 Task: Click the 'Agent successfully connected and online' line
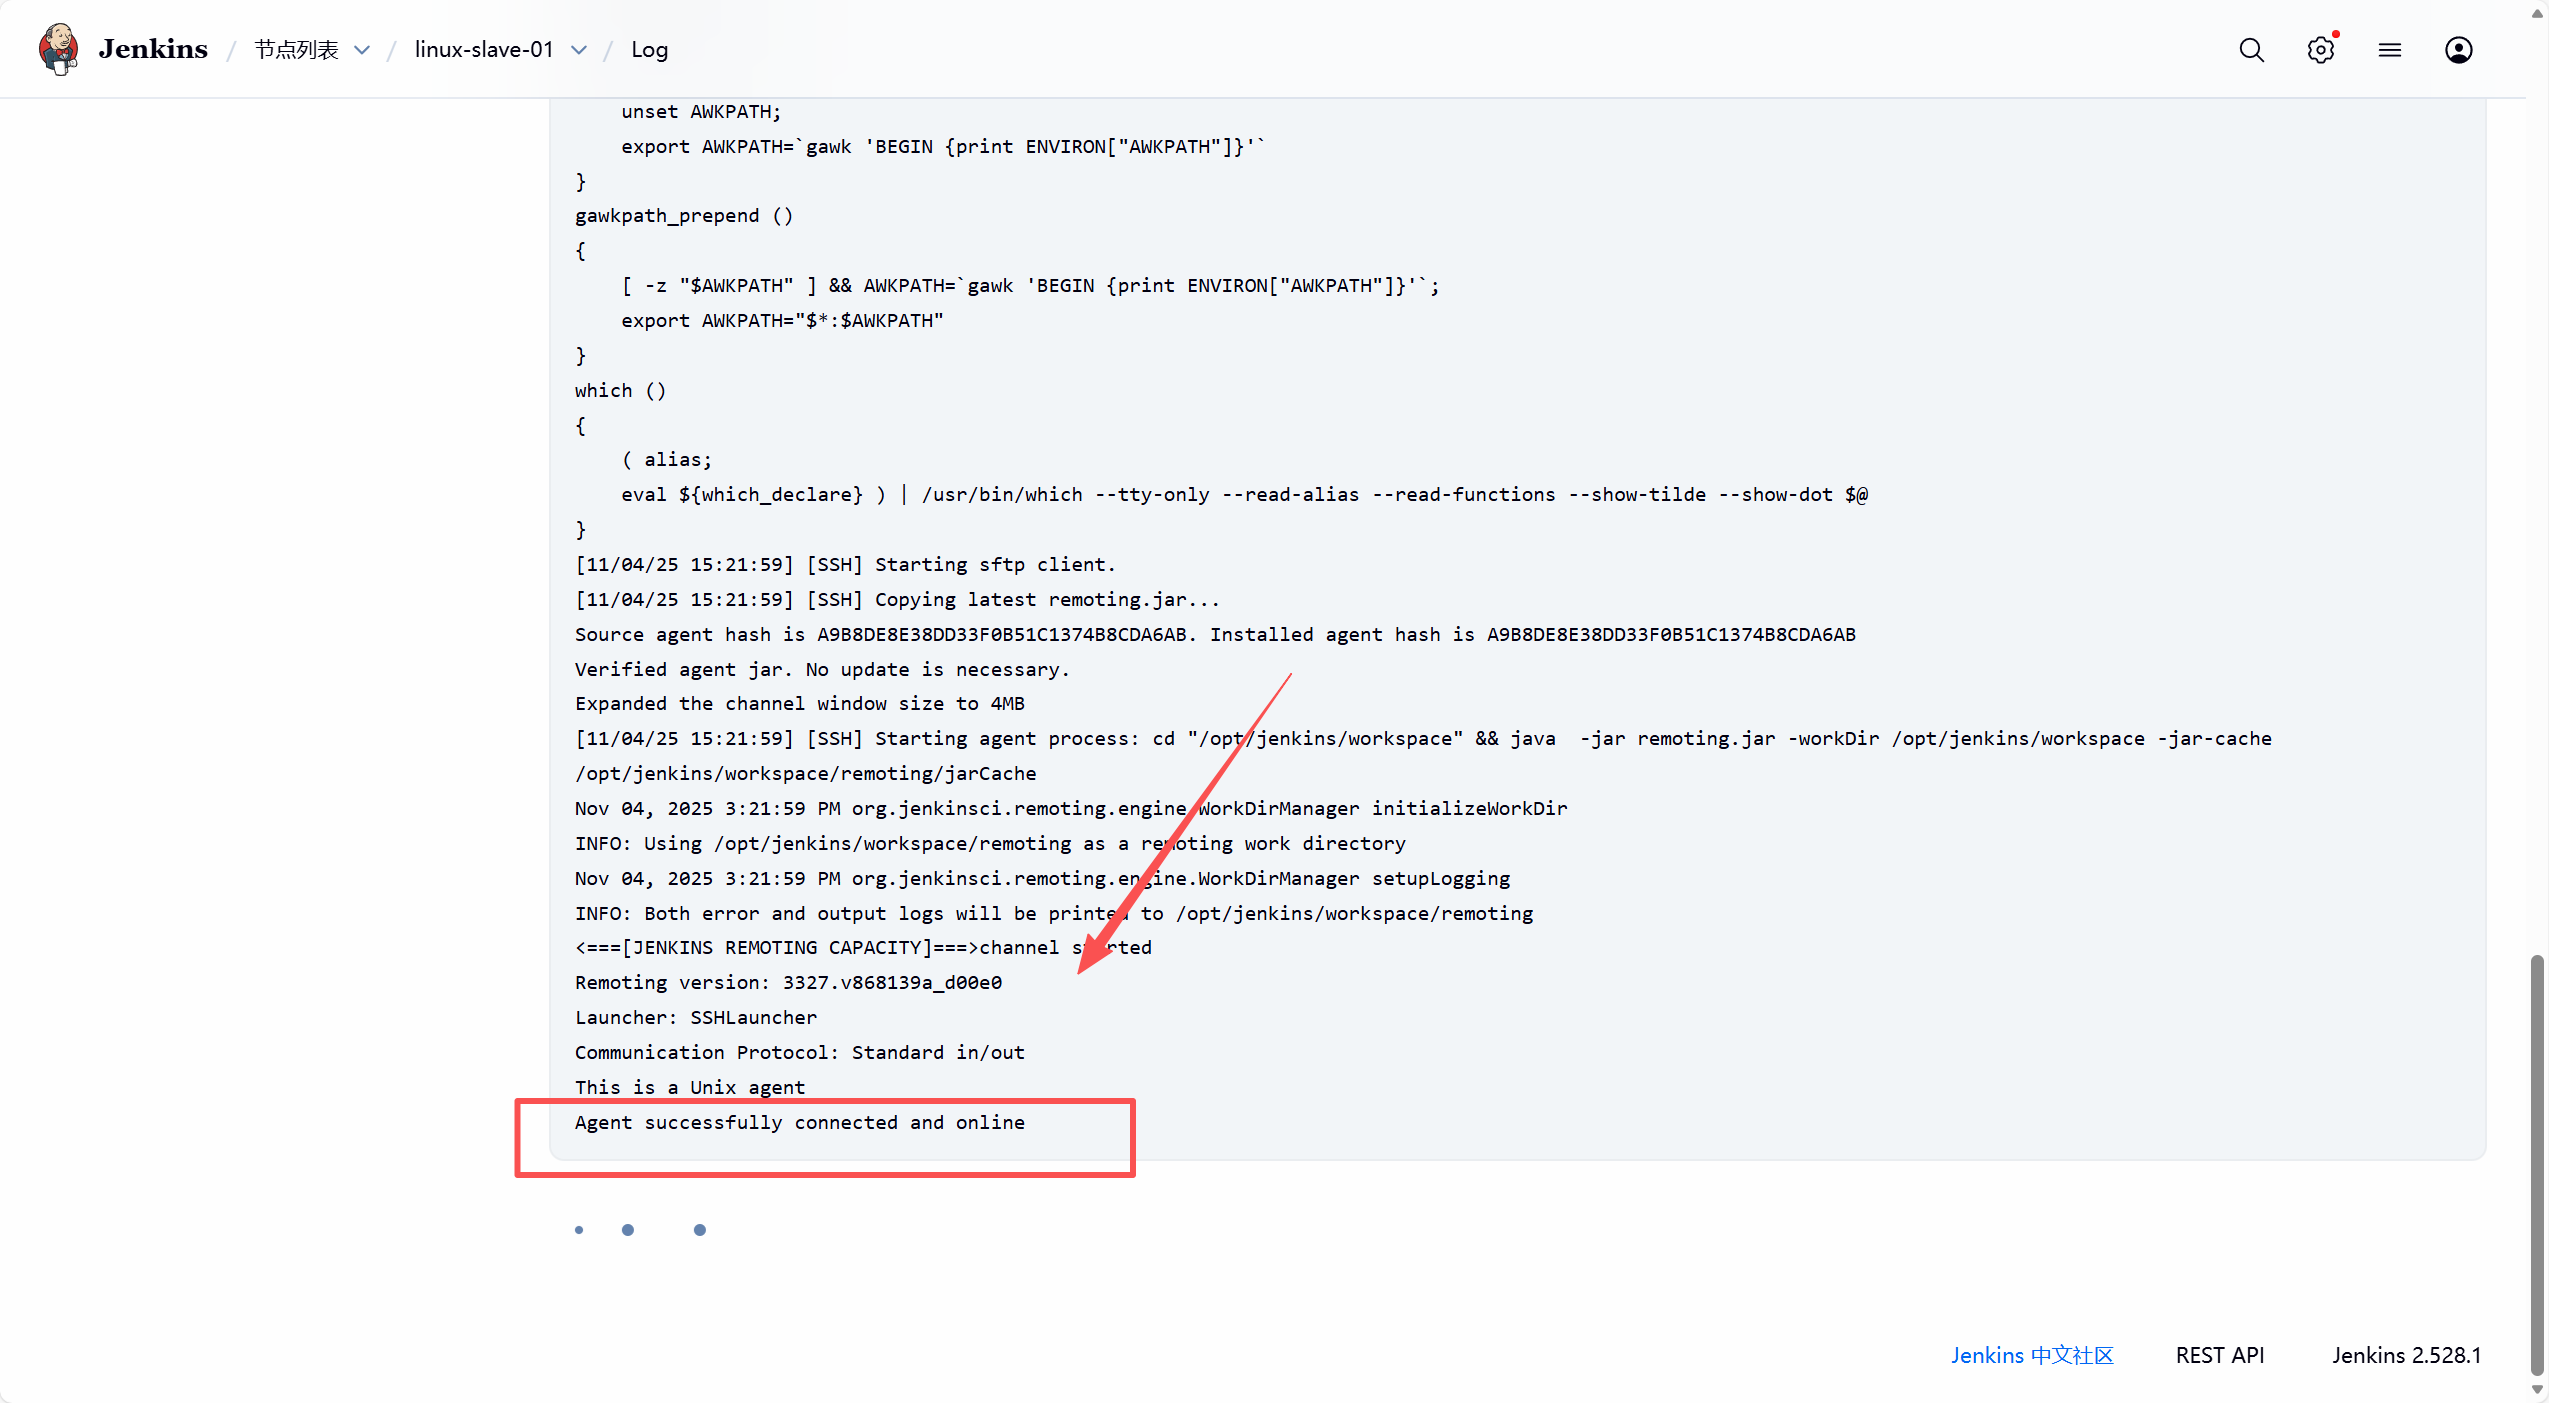[799, 1122]
